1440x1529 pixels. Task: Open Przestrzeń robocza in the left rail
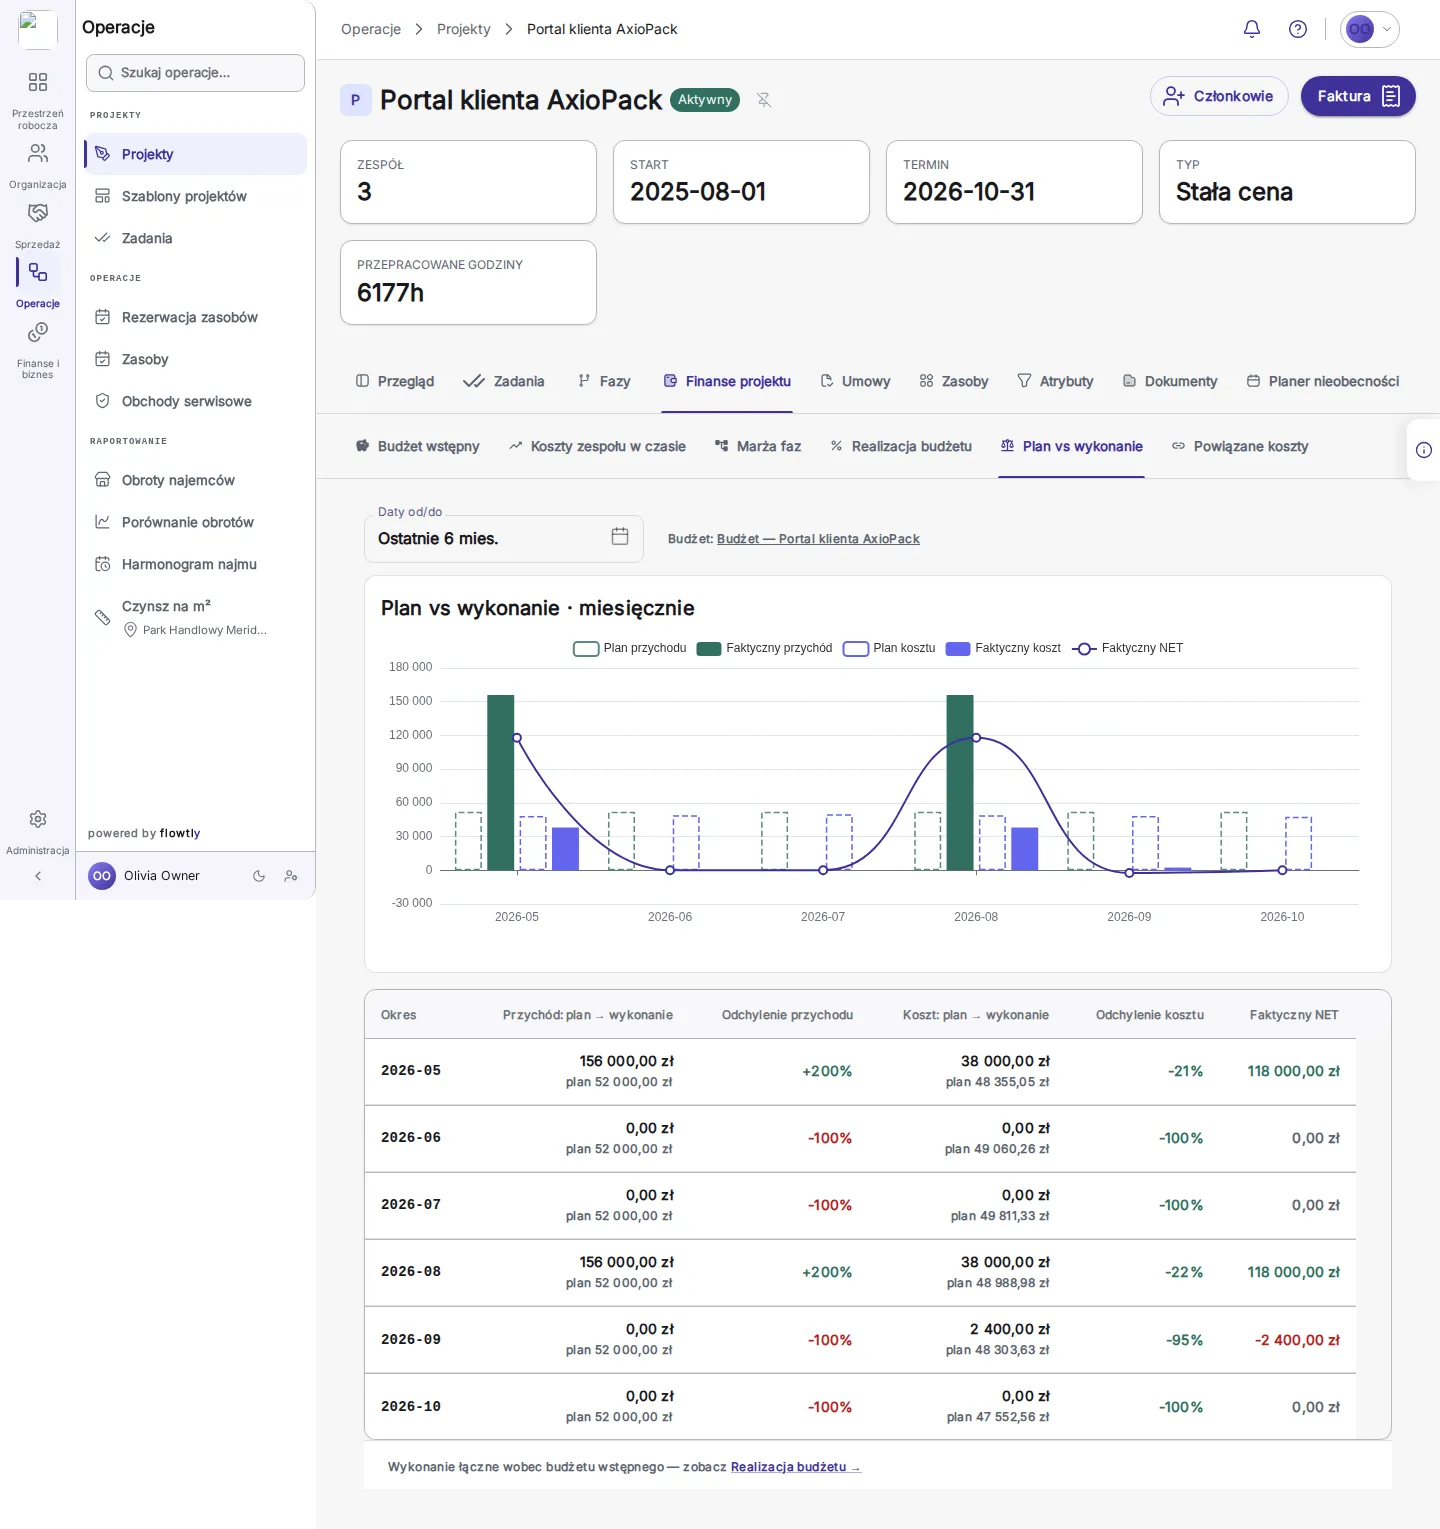coord(38,100)
